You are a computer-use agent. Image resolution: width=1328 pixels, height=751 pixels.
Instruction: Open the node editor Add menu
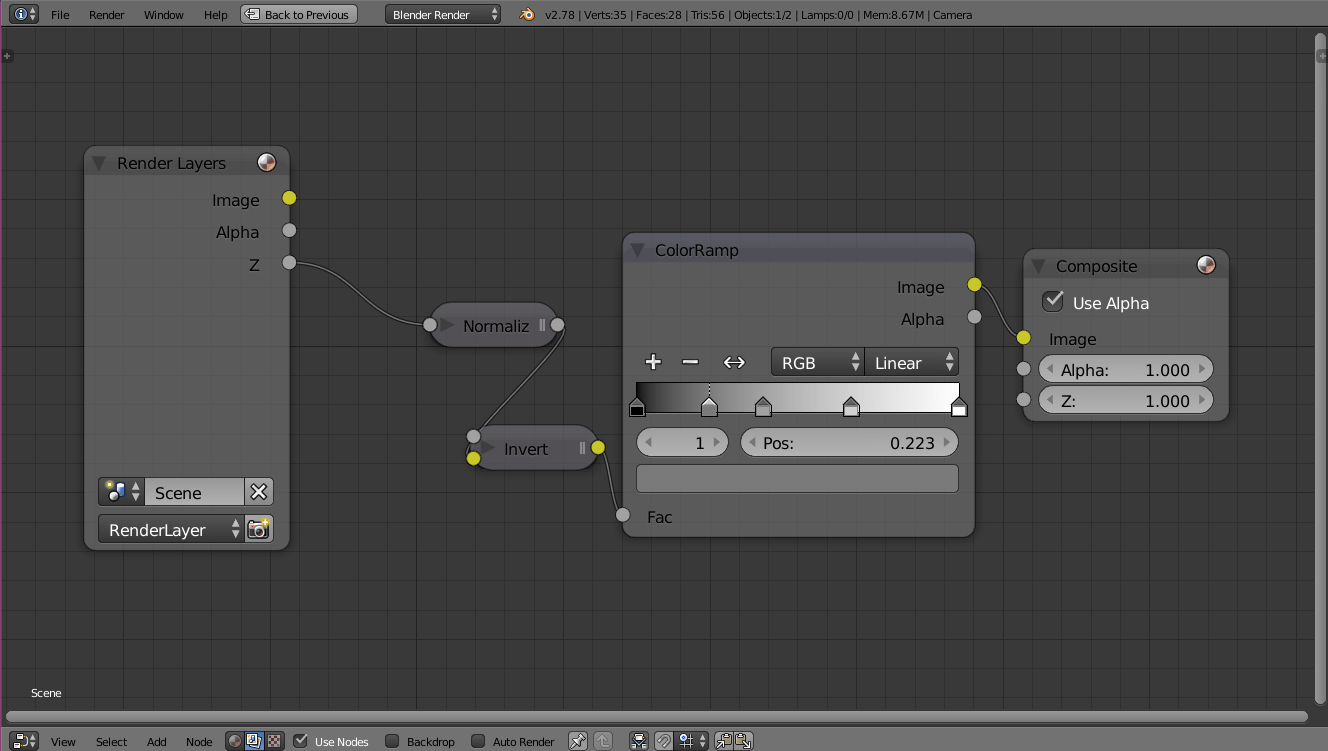[157, 741]
